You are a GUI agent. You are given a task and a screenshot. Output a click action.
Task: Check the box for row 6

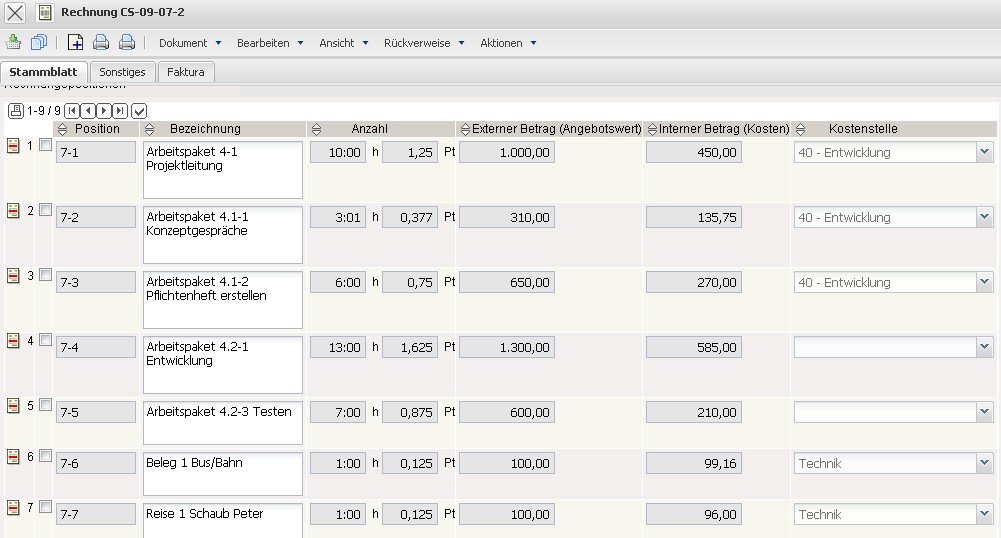45,456
